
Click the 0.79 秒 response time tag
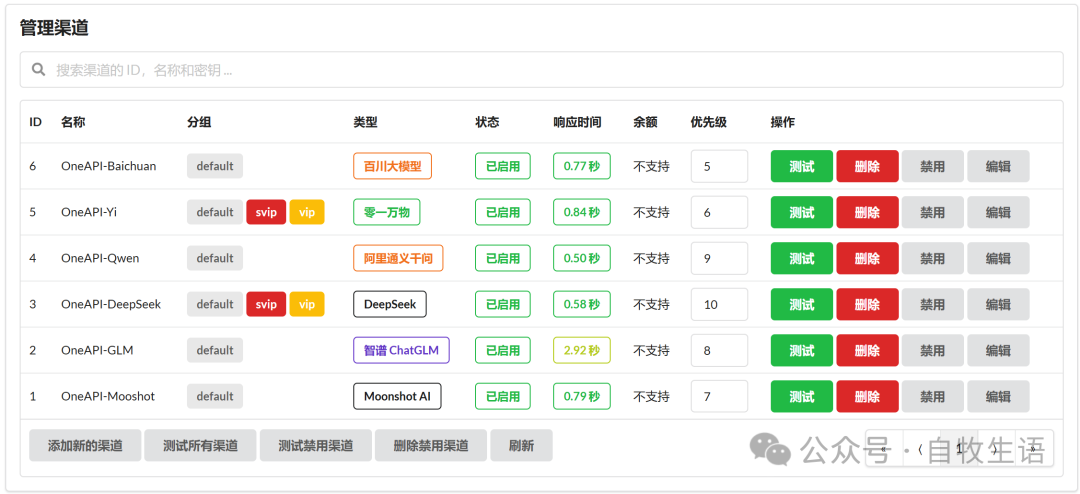tap(581, 396)
